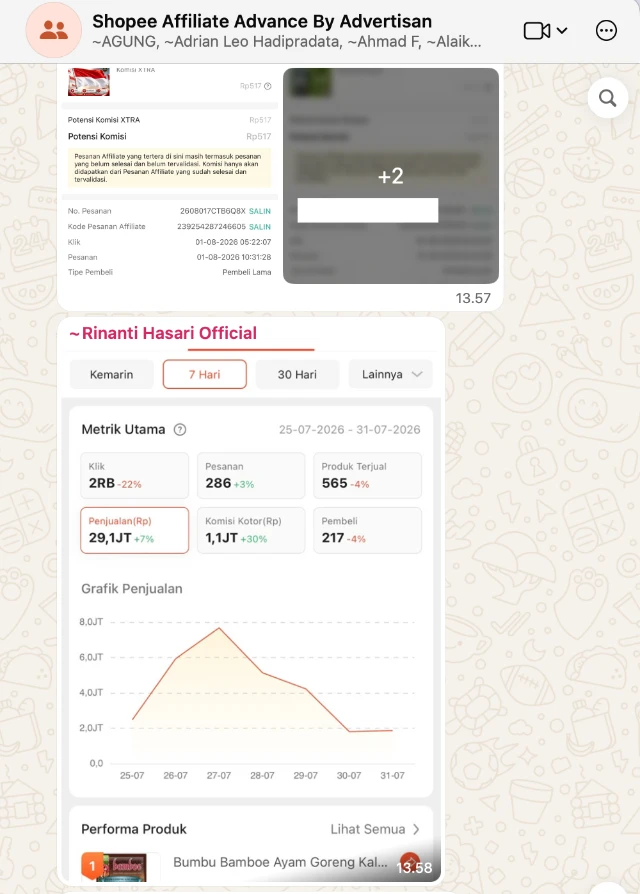Click the Grafik Penjualan heading
The image size is (640, 894).
(x=132, y=588)
